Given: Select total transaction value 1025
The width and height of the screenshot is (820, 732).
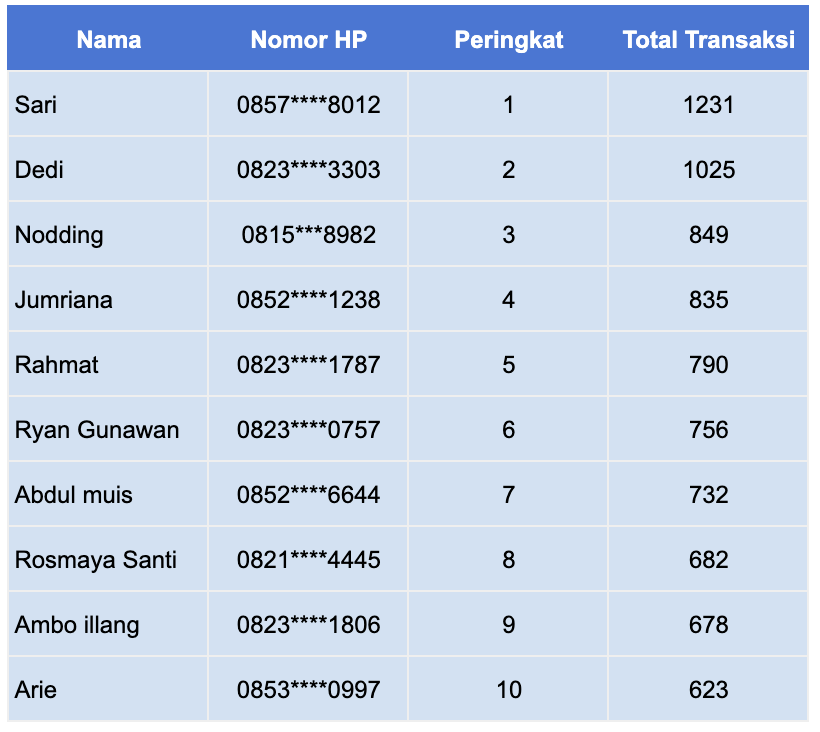Looking at the screenshot, I should coord(709,169).
